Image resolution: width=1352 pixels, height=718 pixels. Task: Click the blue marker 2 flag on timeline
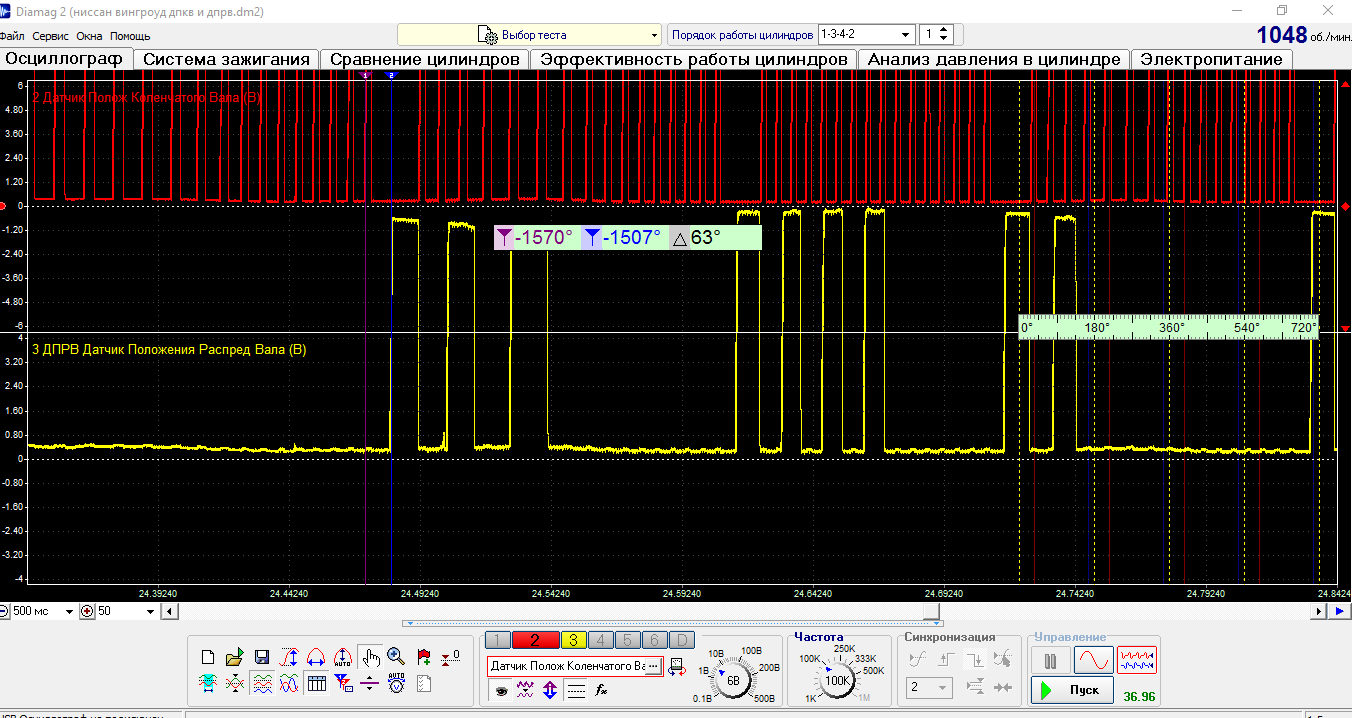[391, 75]
